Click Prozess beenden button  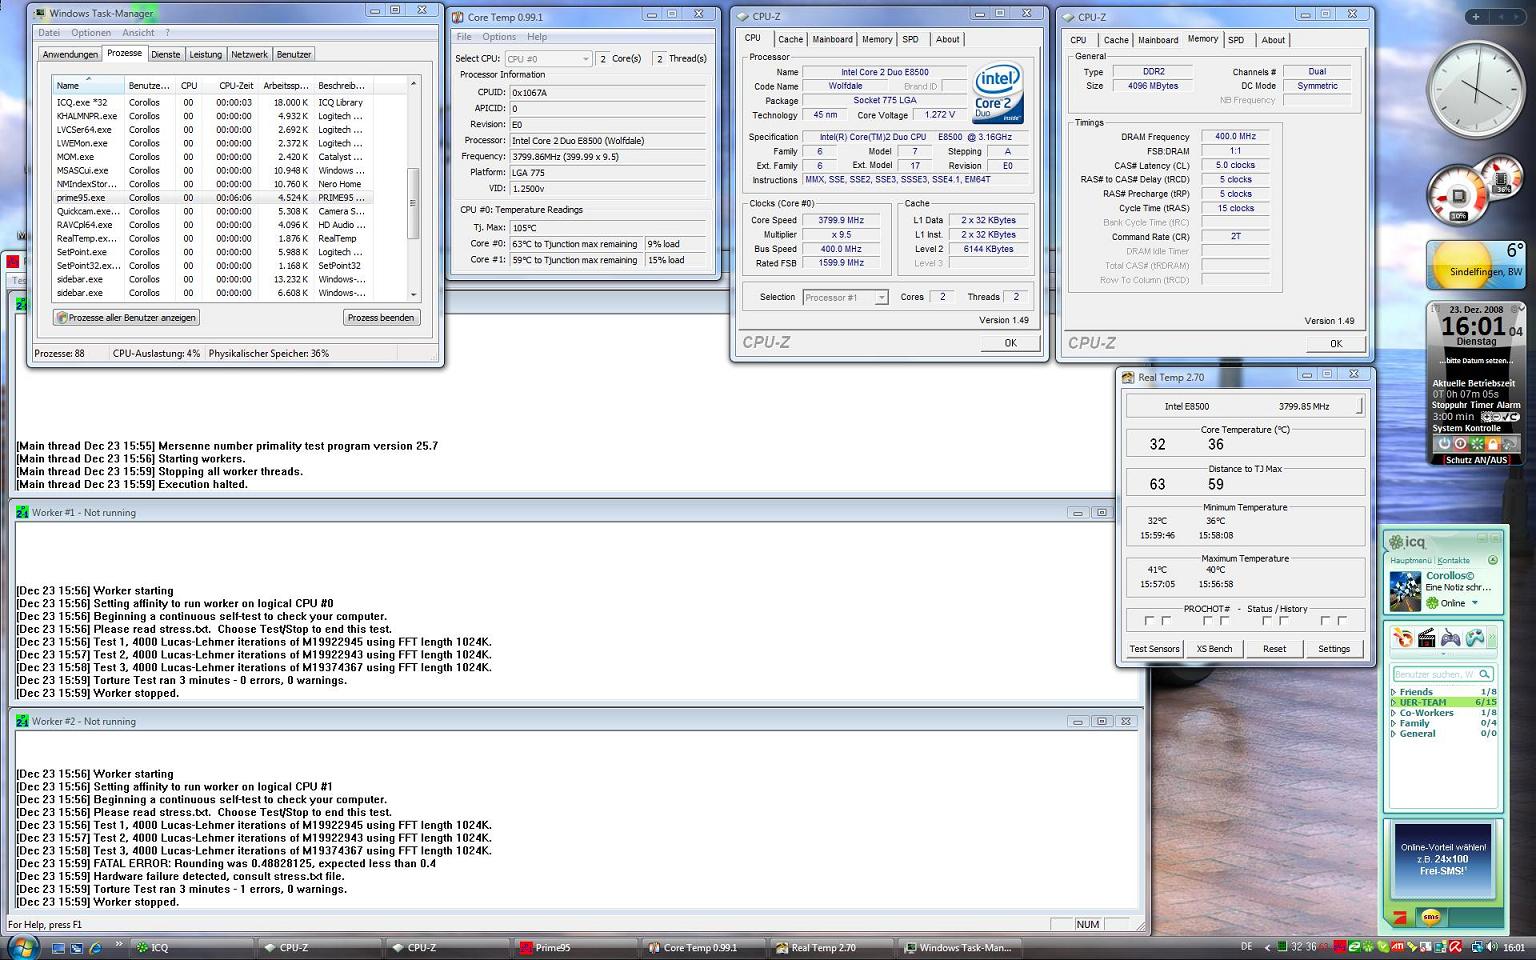[x=381, y=317]
